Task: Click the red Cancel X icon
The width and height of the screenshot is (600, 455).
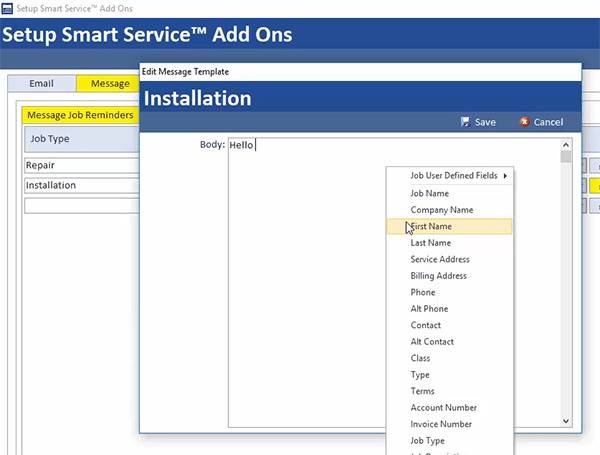Action: point(524,122)
